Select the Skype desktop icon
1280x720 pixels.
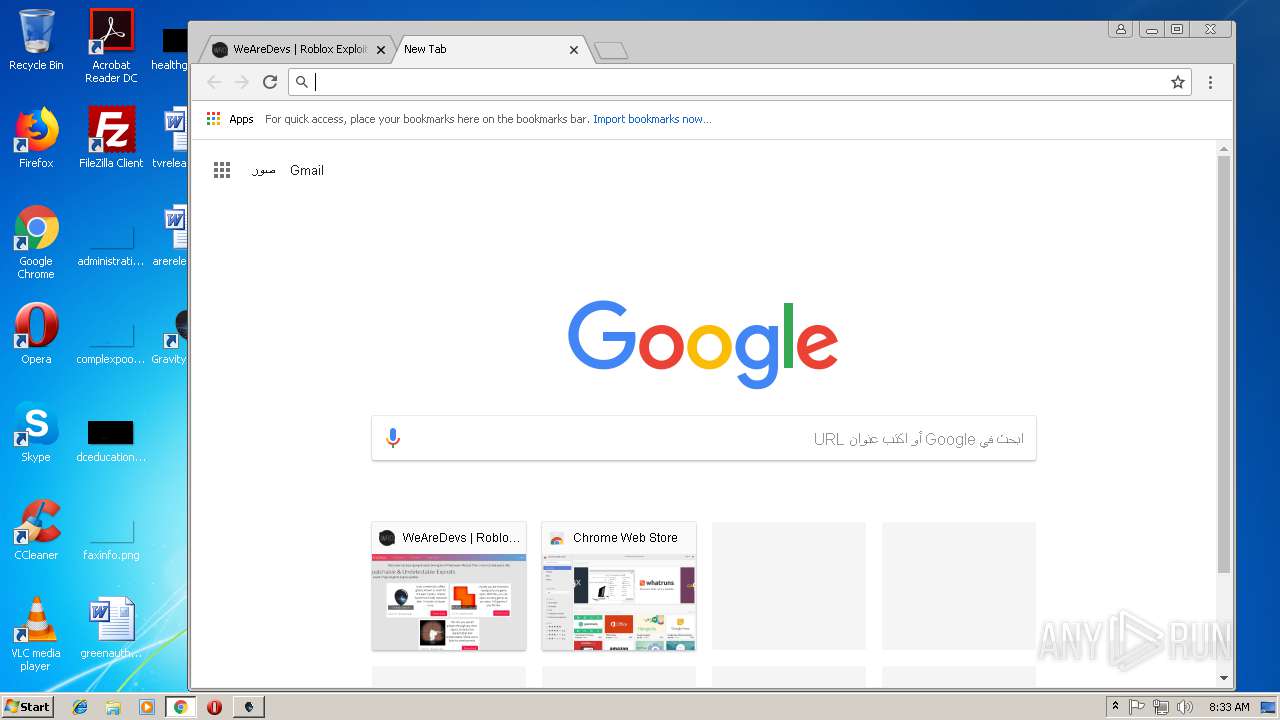pos(36,432)
